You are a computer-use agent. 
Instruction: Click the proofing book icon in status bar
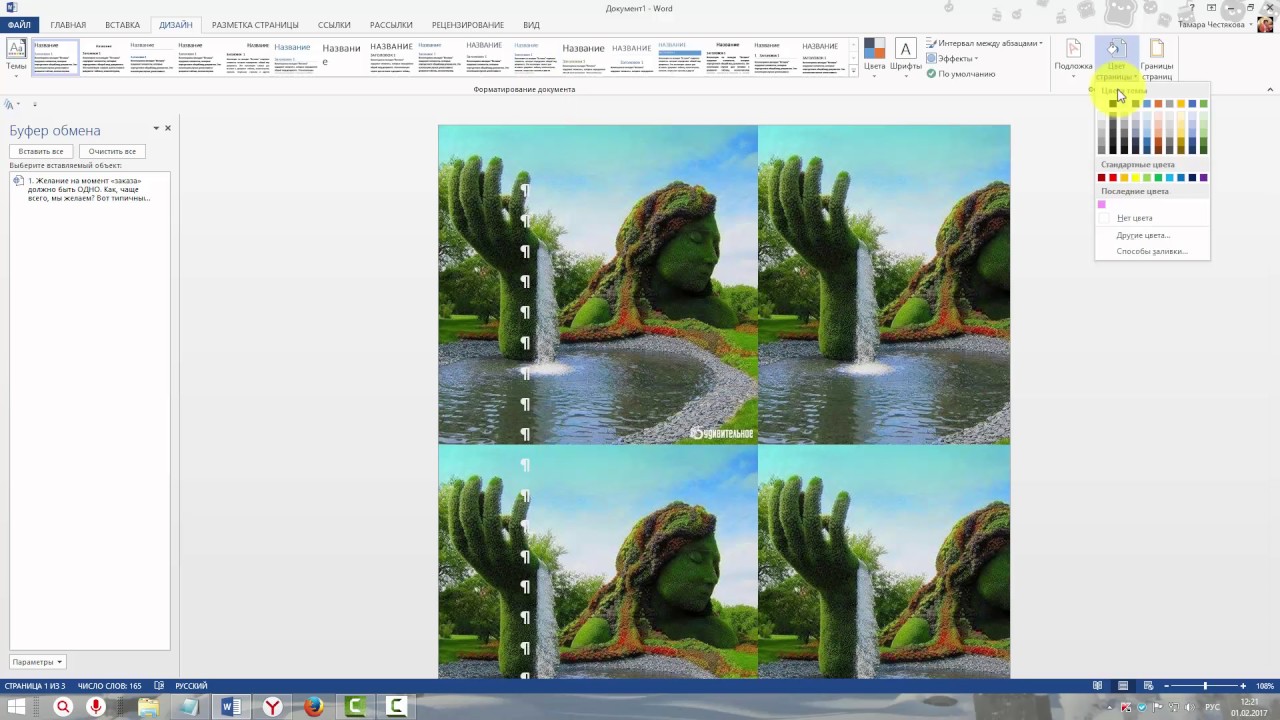click(x=159, y=686)
